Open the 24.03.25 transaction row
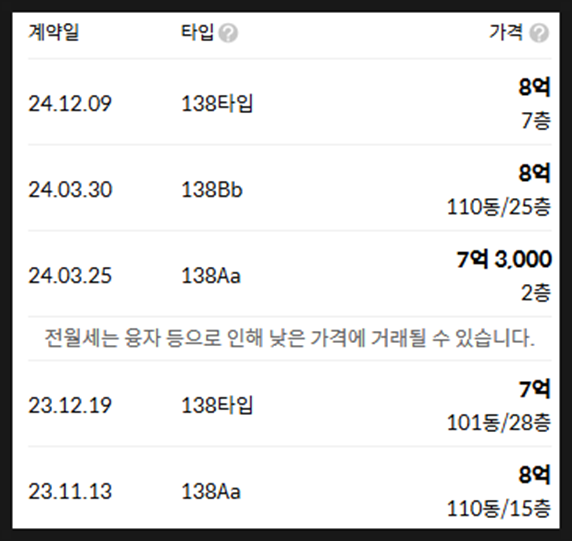Viewport: 572px width, 541px height. [290, 274]
